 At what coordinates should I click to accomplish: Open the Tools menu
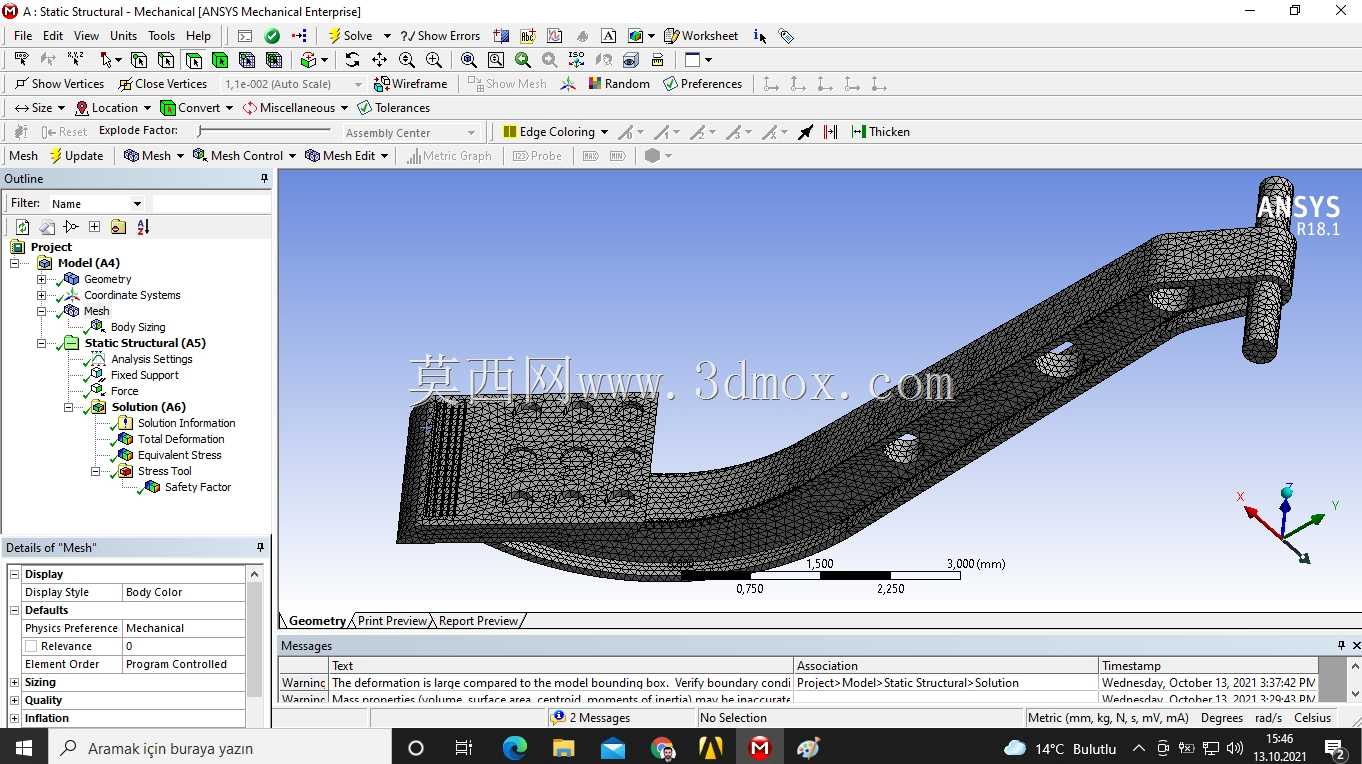point(162,36)
